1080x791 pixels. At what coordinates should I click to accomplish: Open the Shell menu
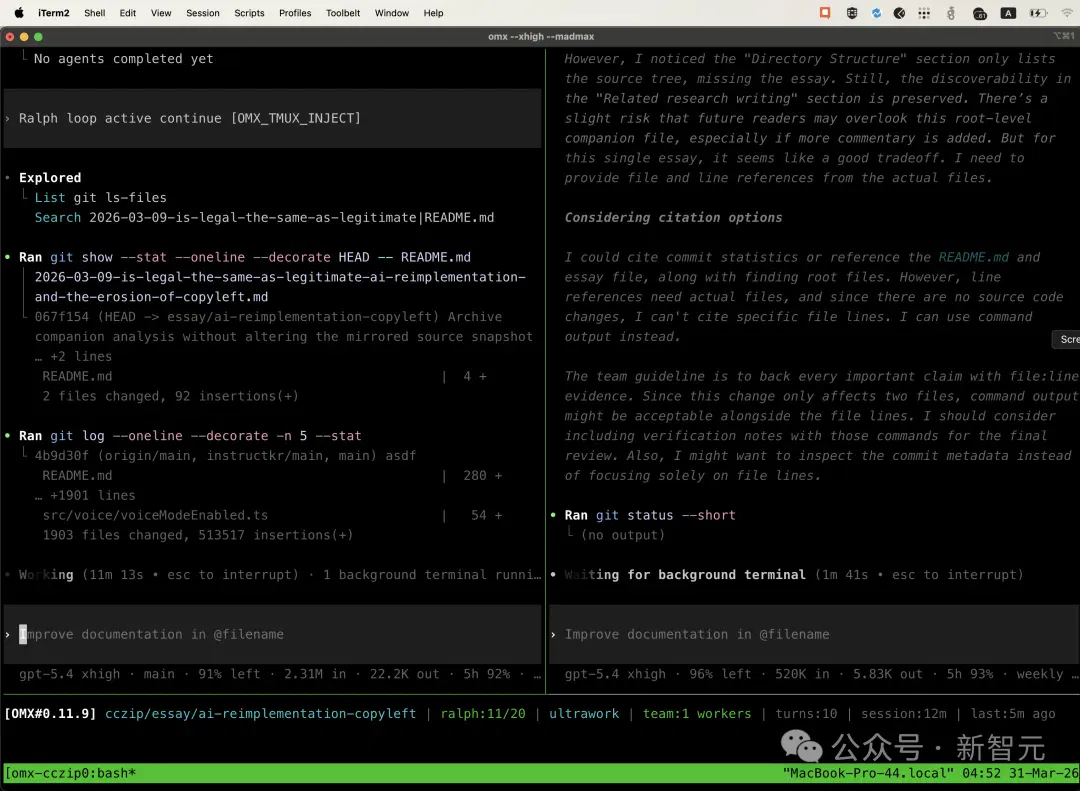94,12
